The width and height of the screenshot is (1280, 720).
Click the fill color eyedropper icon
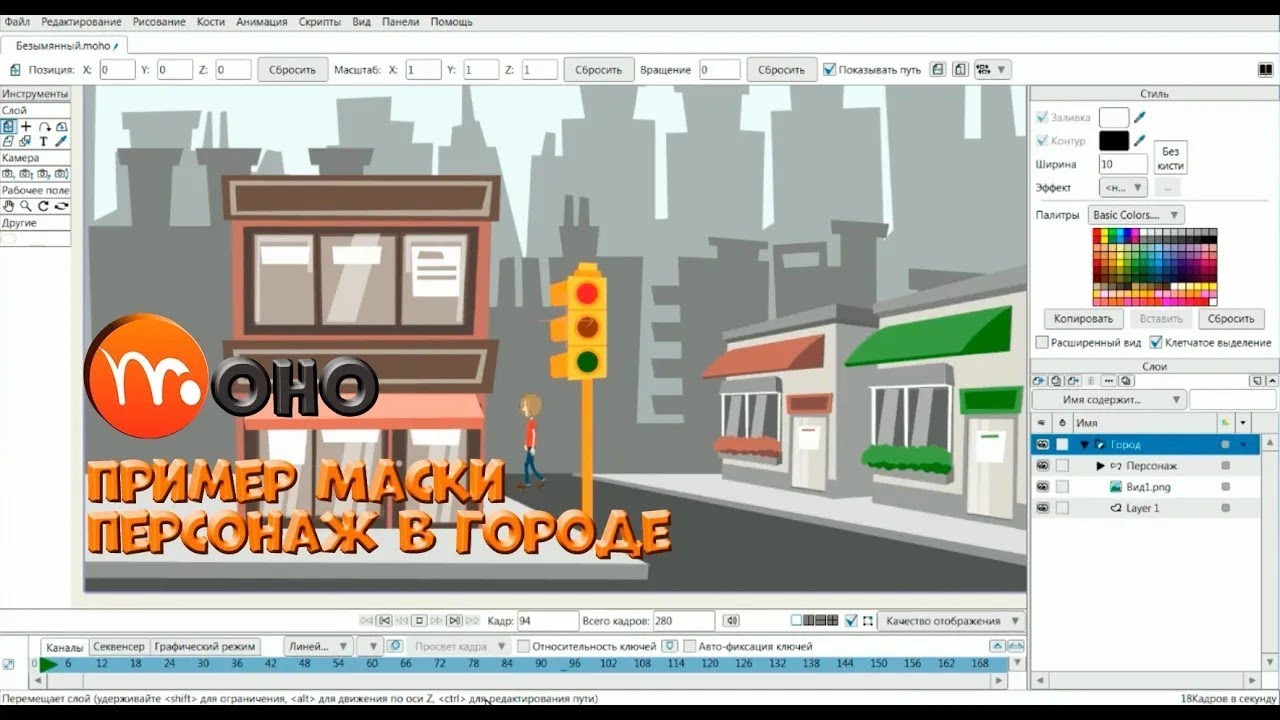[1139, 117]
